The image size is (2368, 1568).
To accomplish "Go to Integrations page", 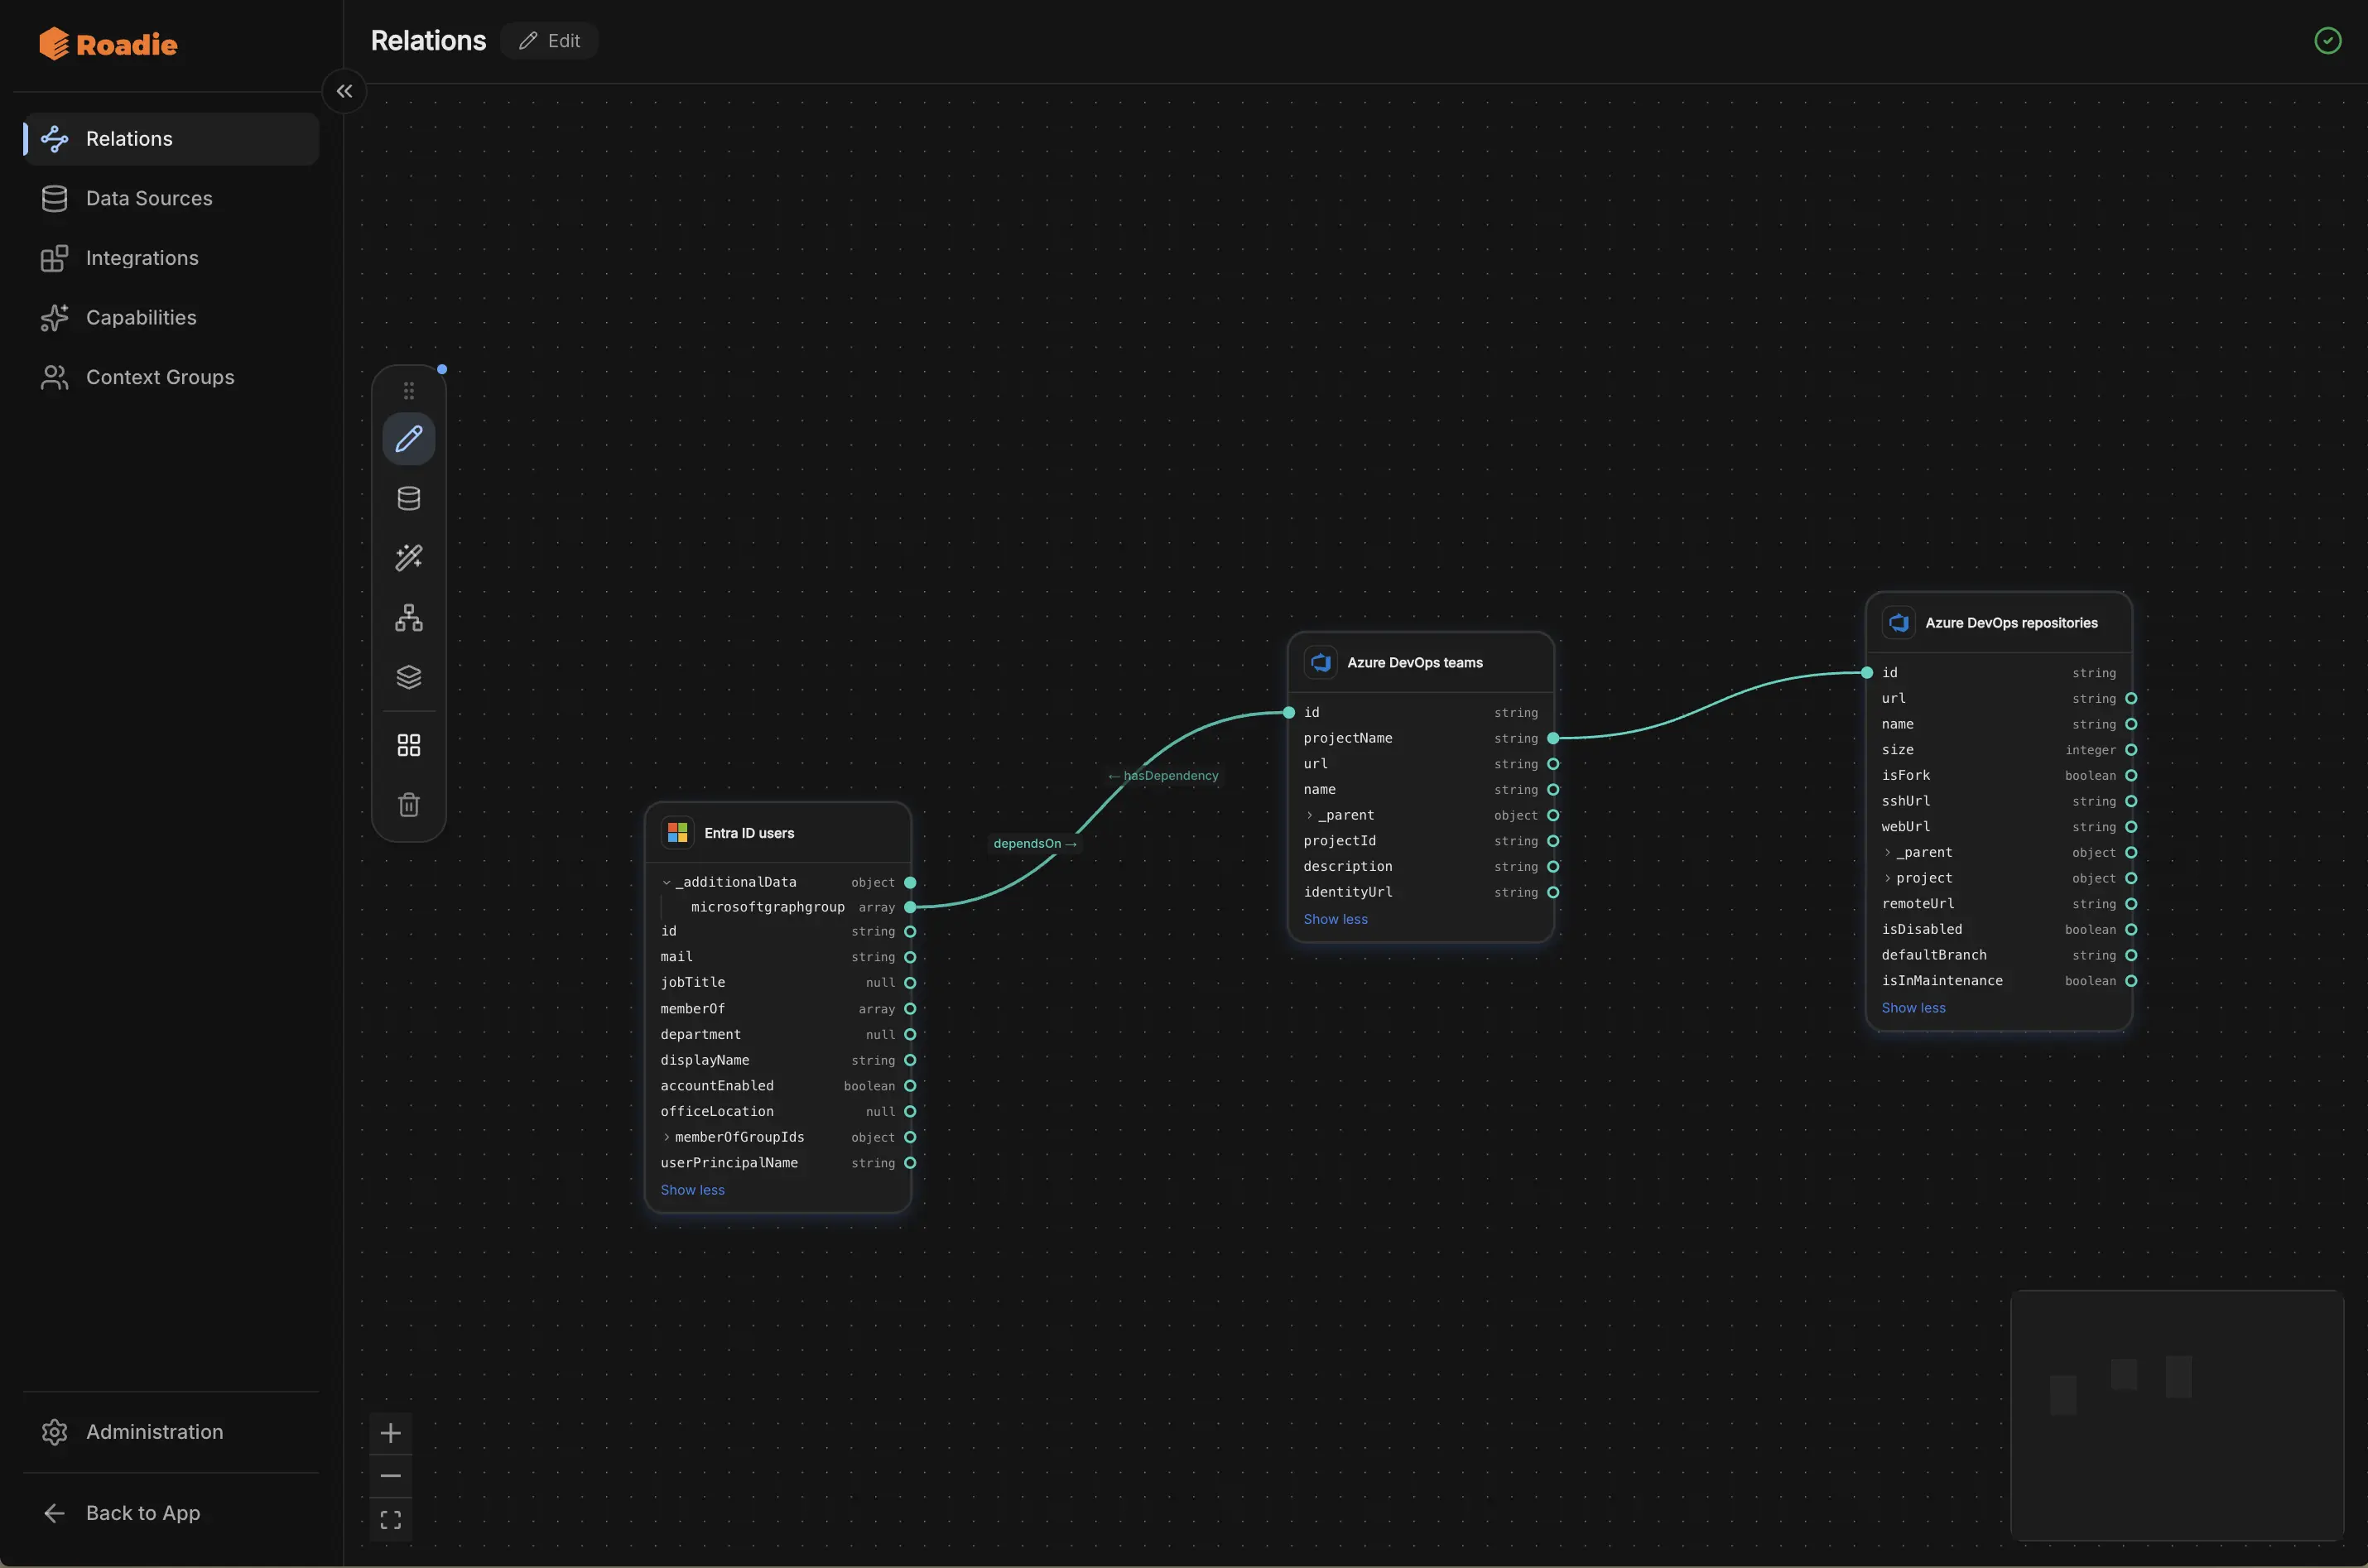I will [x=171, y=258].
